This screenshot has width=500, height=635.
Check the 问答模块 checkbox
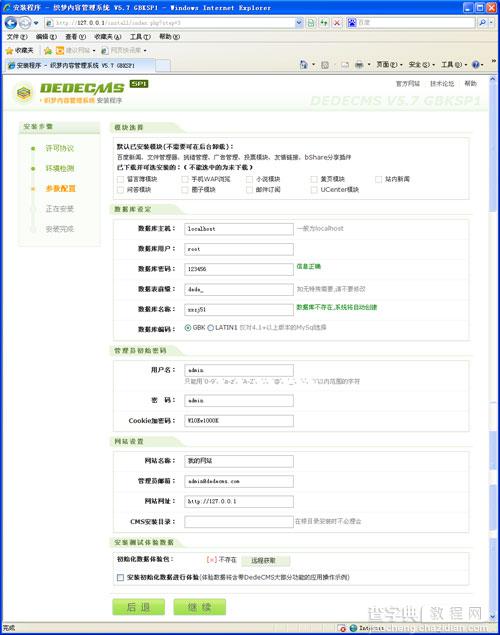(x=120, y=190)
